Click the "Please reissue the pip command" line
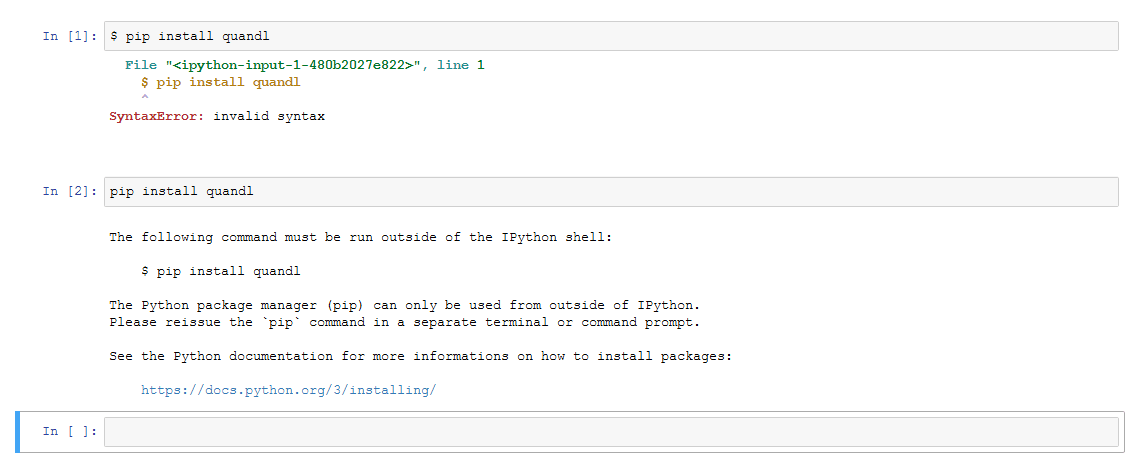The width and height of the screenshot is (1140, 468). click(x=404, y=323)
